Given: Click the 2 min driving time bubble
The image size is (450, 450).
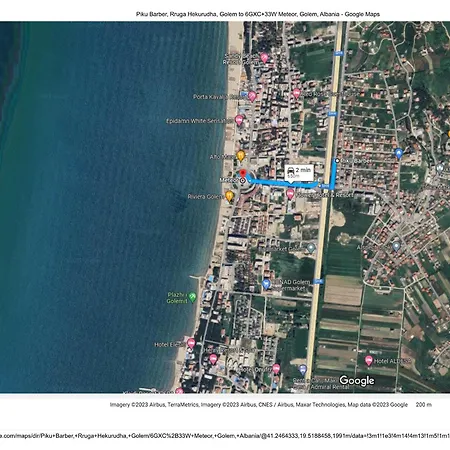Looking at the screenshot, I should 299,172.
